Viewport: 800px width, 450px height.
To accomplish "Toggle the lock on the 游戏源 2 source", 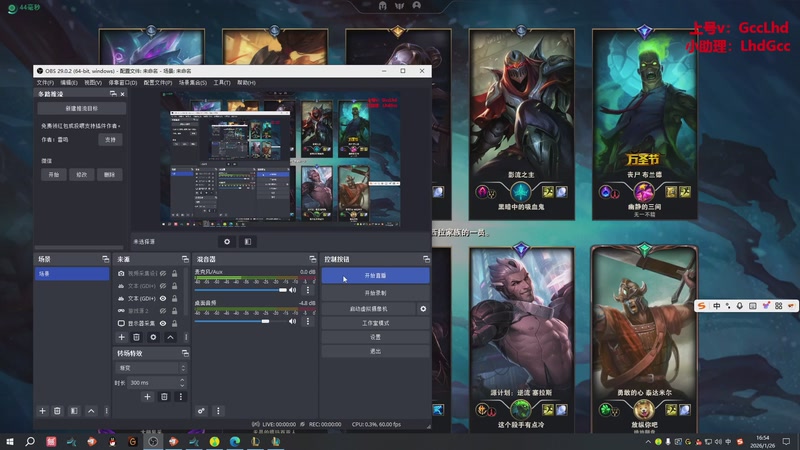I will pyautogui.click(x=174, y=311).
